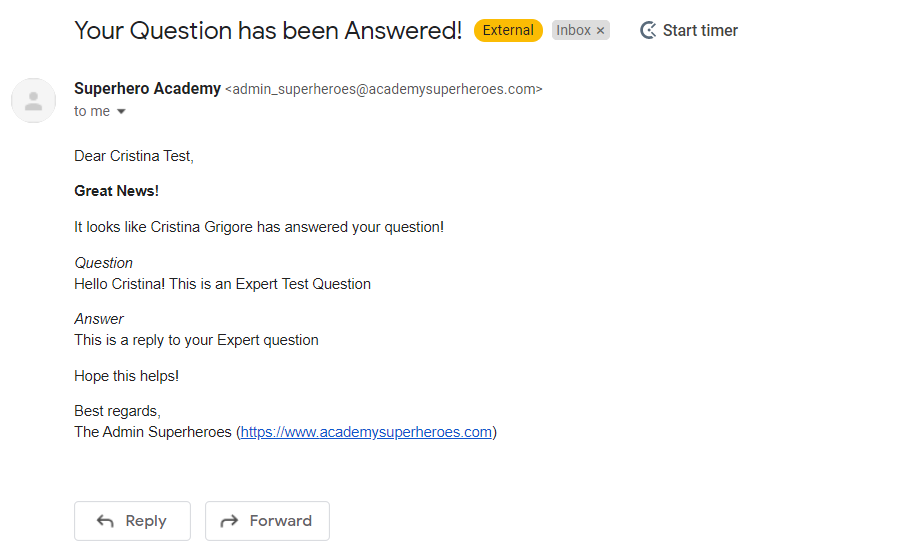
Task: Remove the Inbox label with the x
Action: coord(600,31)
